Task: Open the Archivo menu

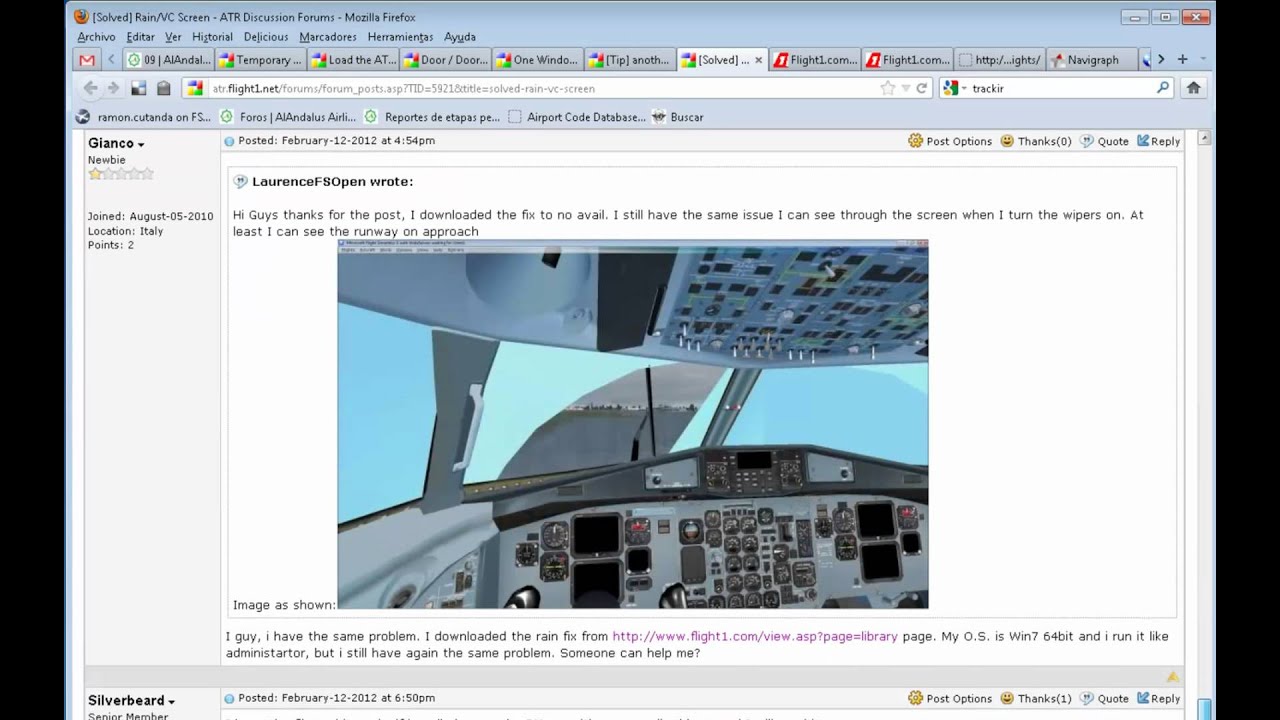Action: click(96, 37)
